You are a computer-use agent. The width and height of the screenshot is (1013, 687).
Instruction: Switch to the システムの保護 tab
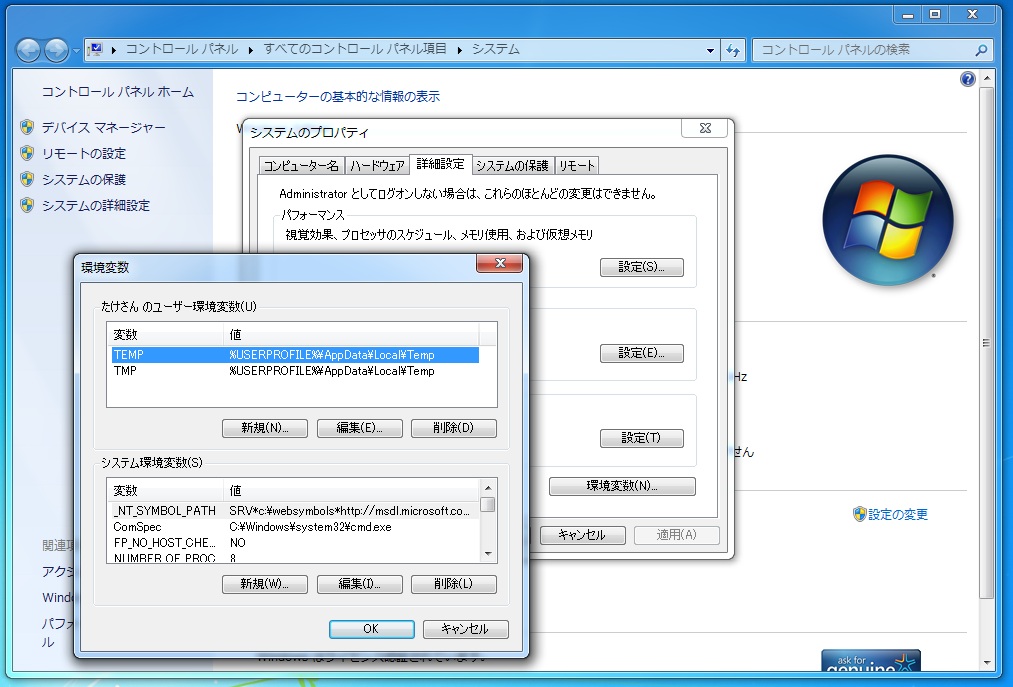click(511, 166)
